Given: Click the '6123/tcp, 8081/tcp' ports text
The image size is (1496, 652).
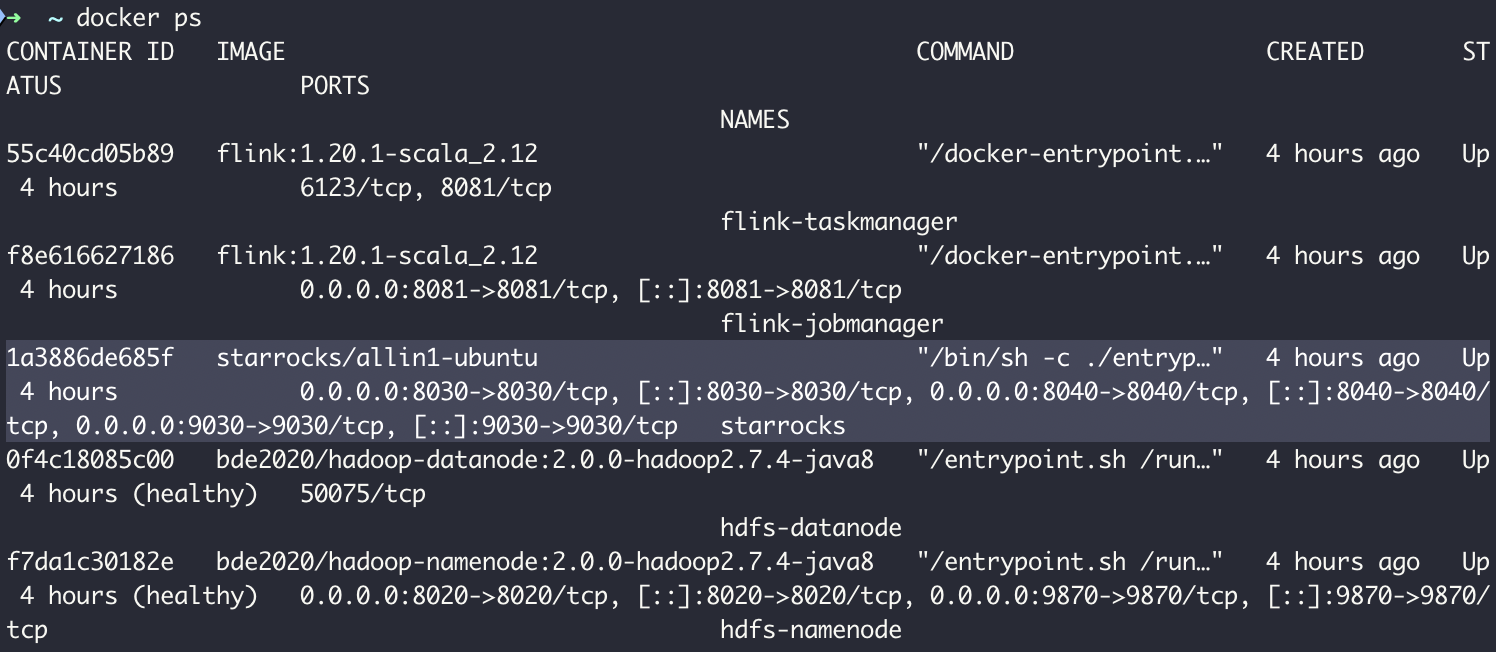Looking at the screenshot, I should click(426, 187).
